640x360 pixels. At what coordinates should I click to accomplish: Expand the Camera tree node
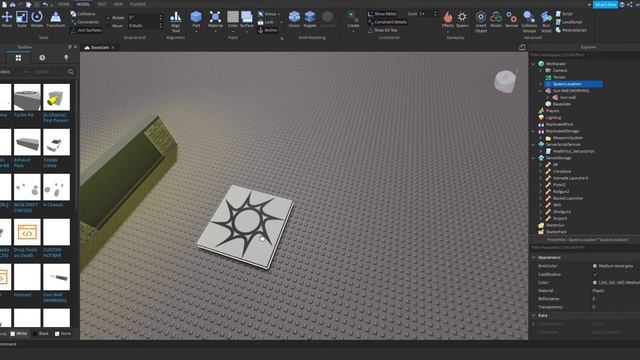tap(540, 71)
